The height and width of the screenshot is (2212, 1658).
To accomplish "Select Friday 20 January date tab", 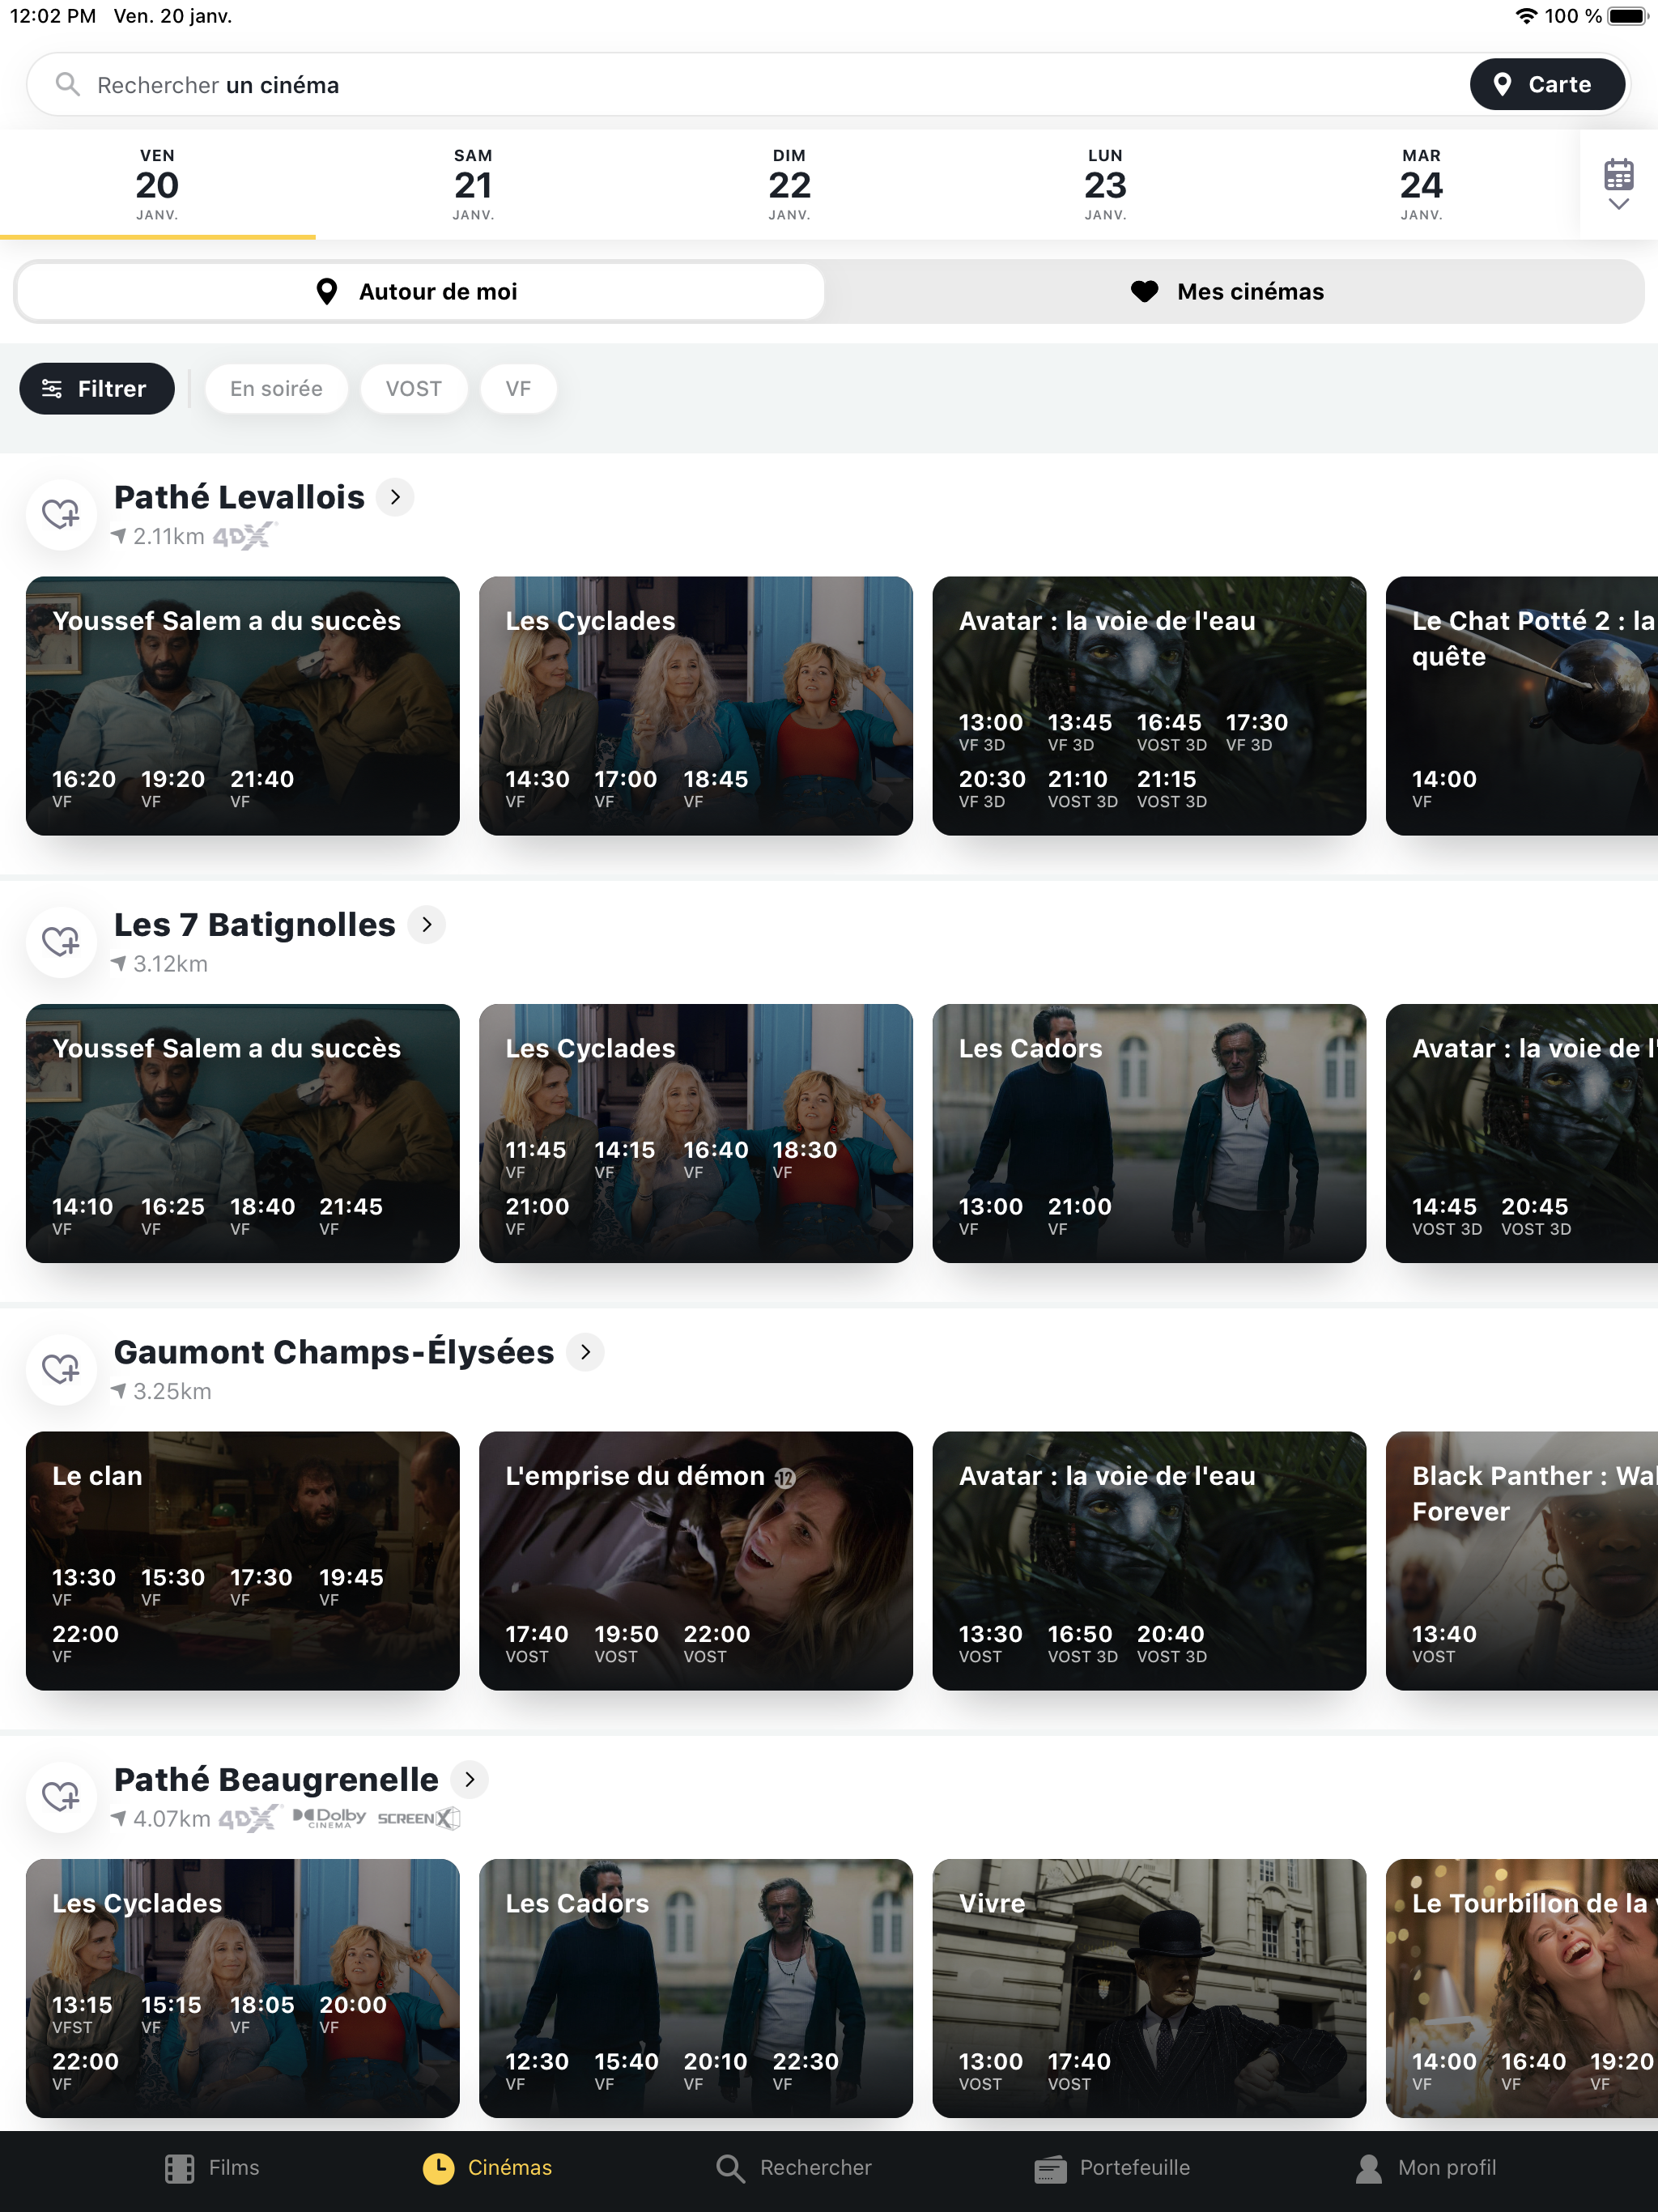I will [157, 184].
